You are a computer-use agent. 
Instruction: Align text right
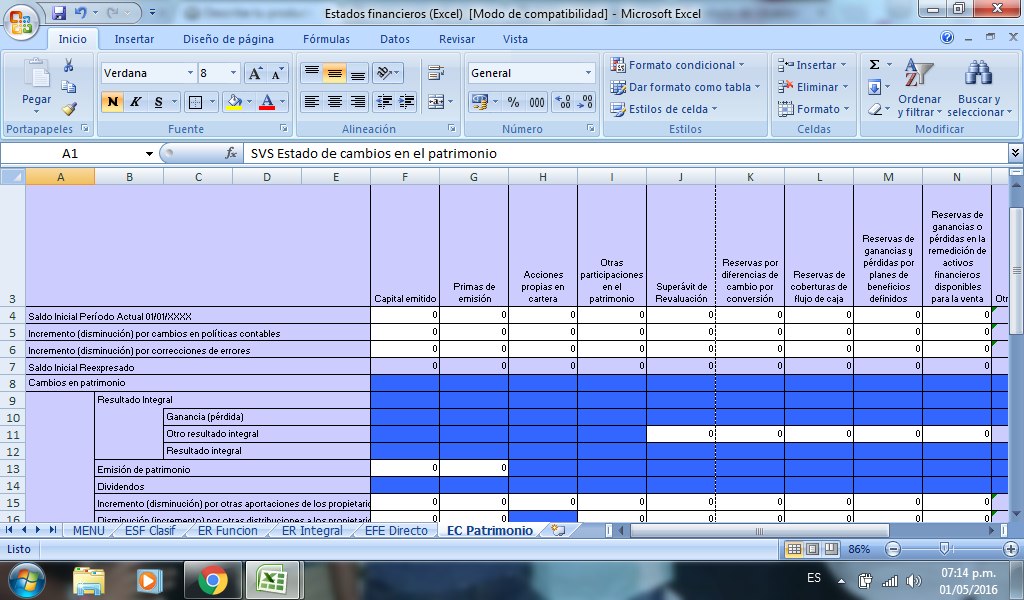tap(357, 102)
